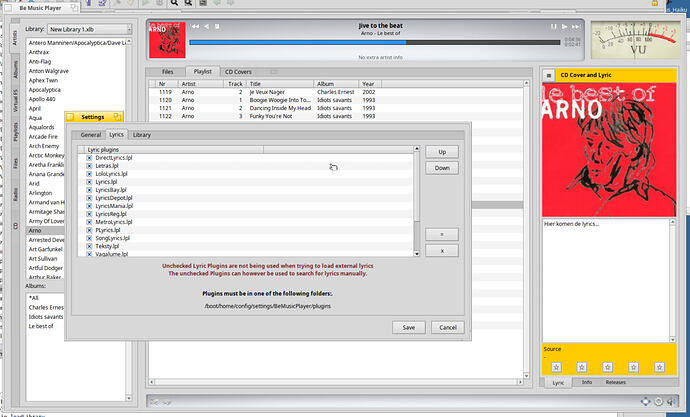Save the Settings dialog

(408, 327)
